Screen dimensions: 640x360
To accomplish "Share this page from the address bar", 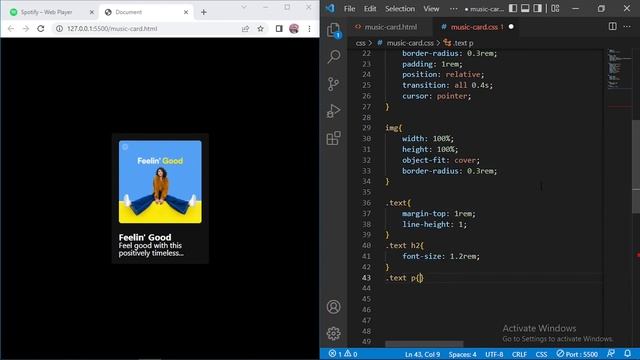I will point(245,29).
